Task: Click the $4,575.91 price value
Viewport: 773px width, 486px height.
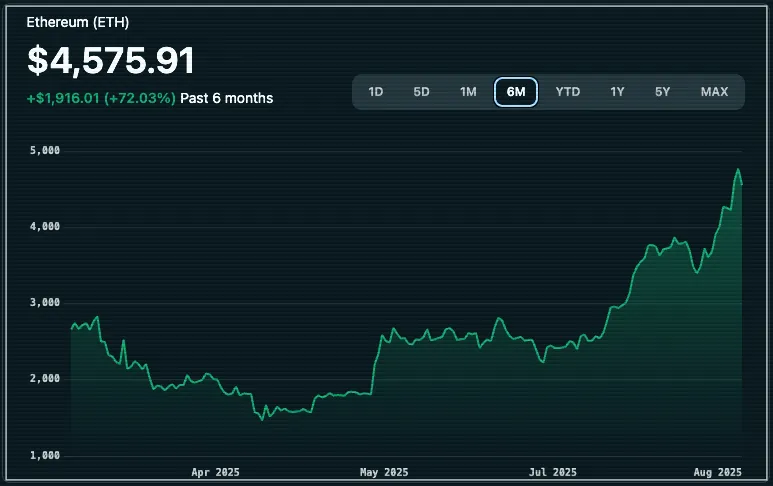Action: 111,61
